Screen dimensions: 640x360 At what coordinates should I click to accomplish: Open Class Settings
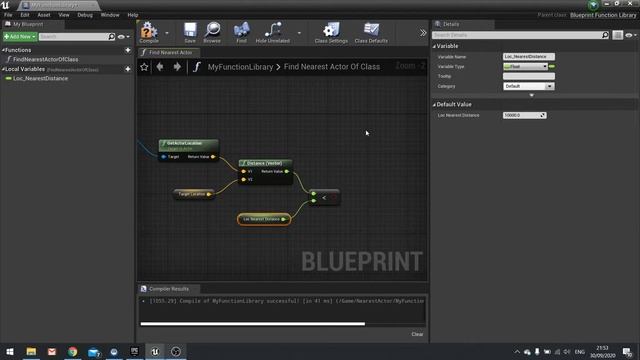coord(331,33)
